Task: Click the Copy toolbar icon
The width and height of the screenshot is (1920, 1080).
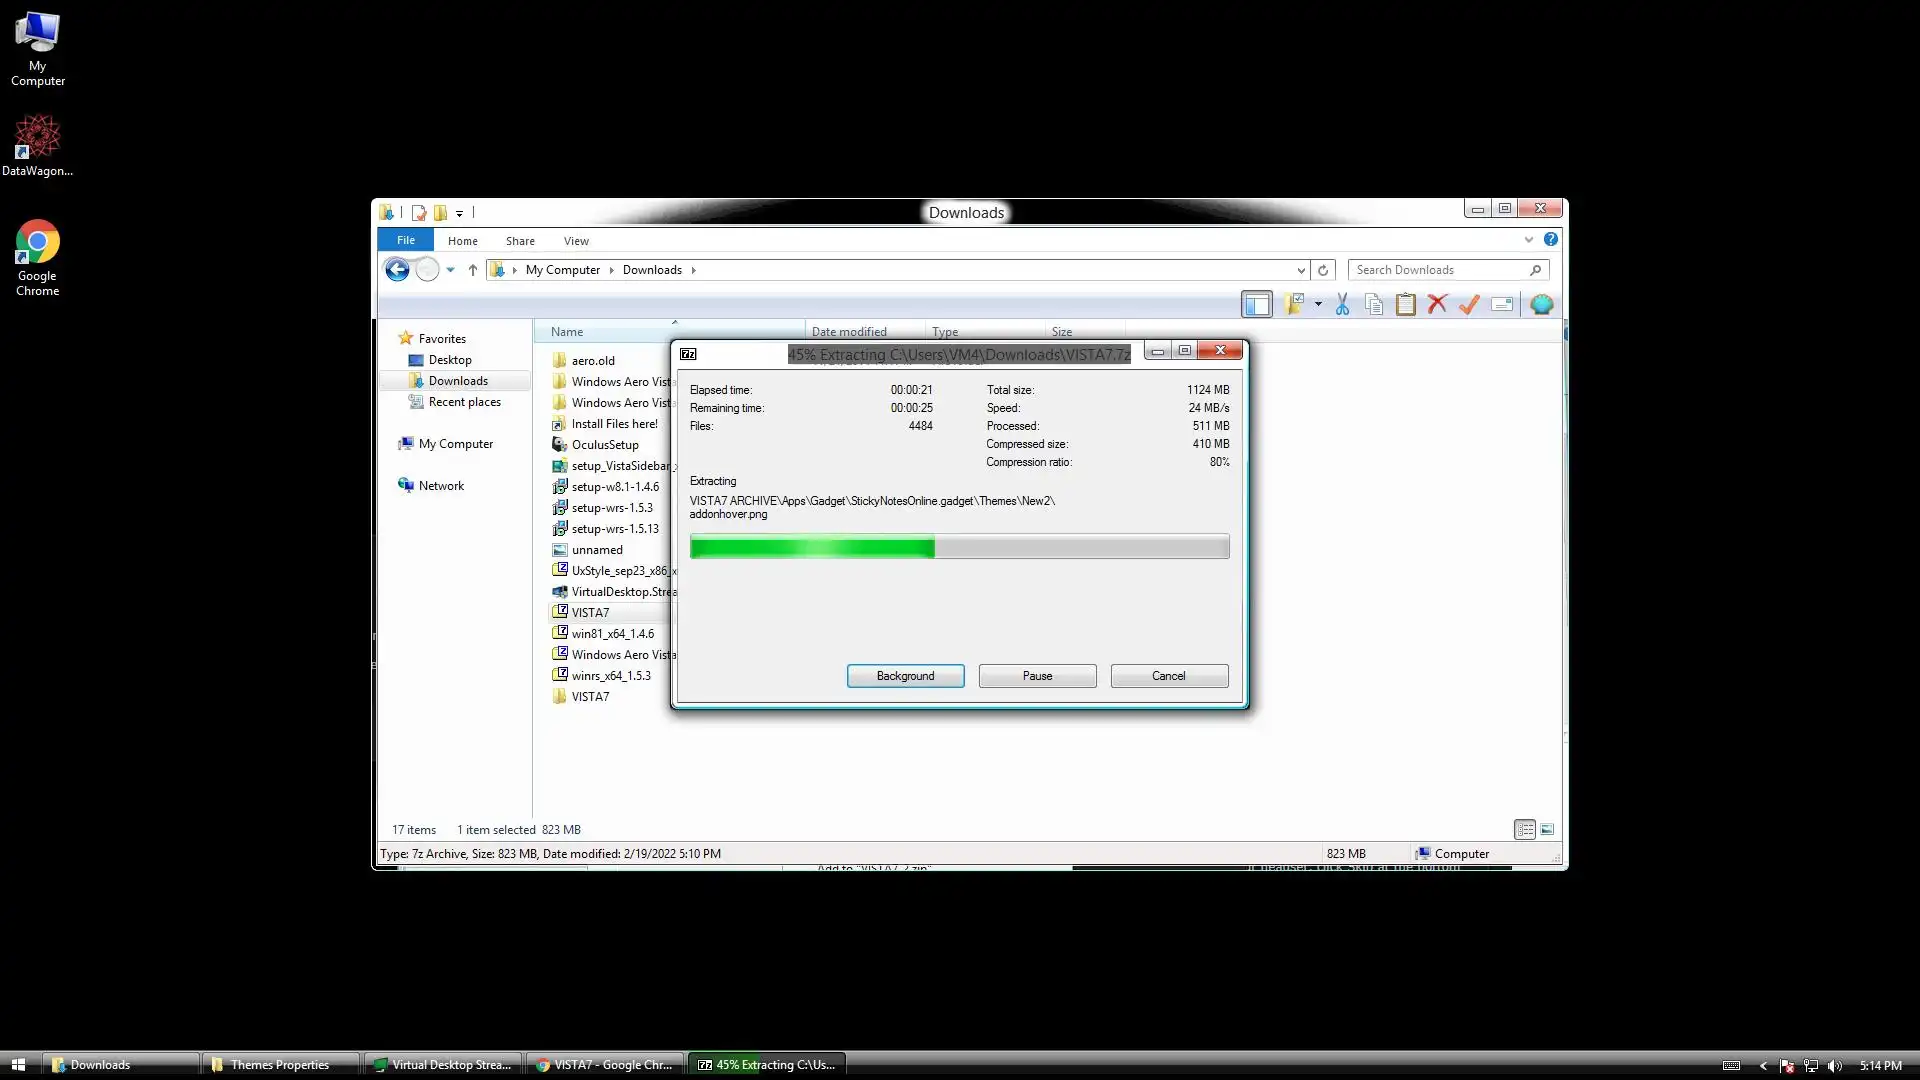Action: pyautogui.click(x=1374, y=305)
